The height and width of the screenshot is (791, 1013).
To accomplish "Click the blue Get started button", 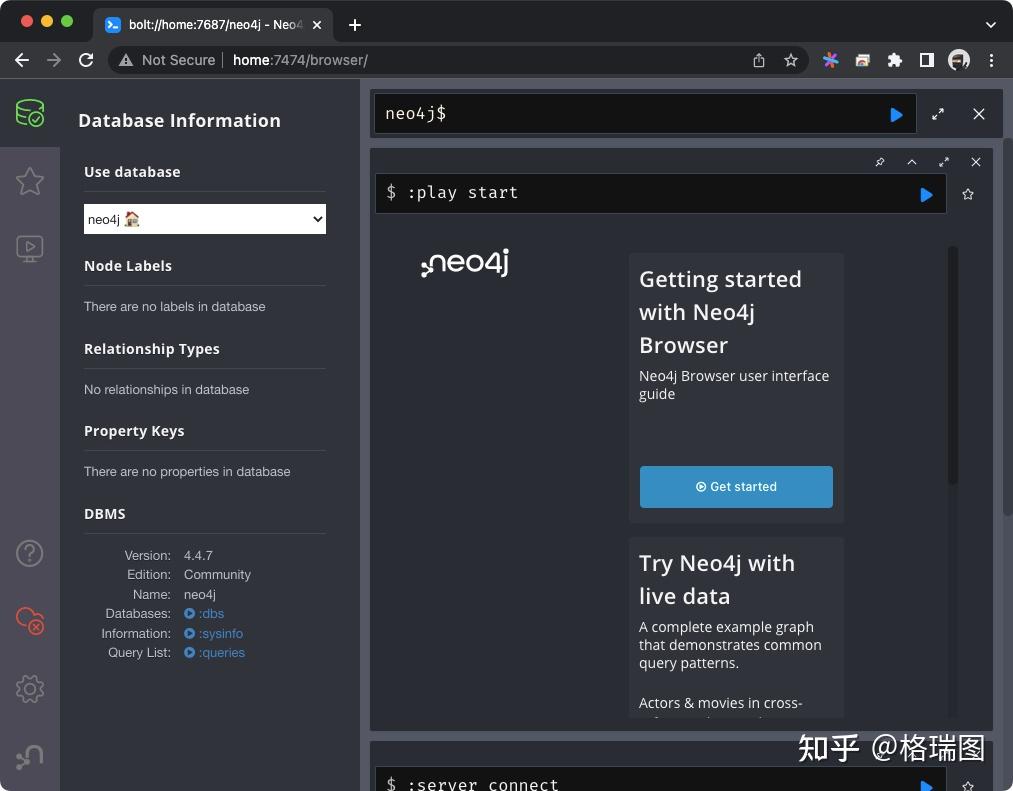I will (x=736, y=487).
